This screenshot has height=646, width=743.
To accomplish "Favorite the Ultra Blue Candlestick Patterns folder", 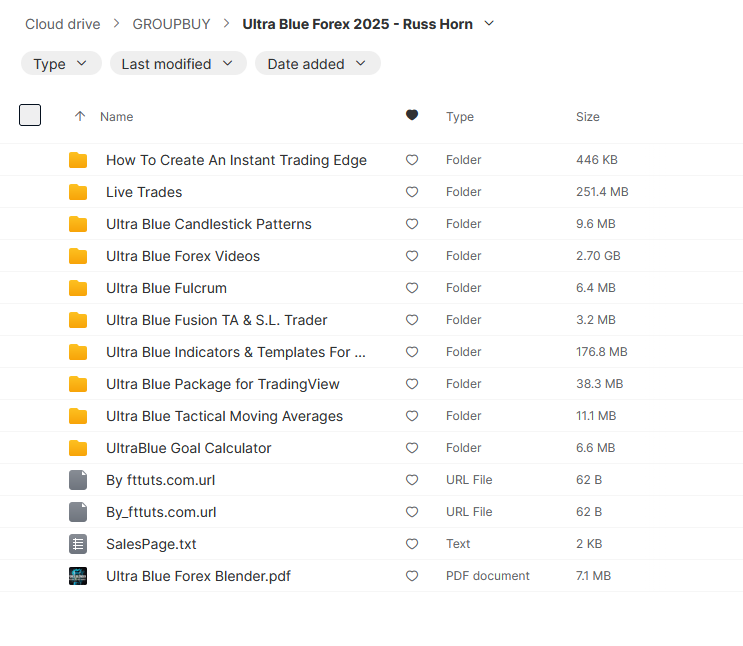I will coord(412,224).
